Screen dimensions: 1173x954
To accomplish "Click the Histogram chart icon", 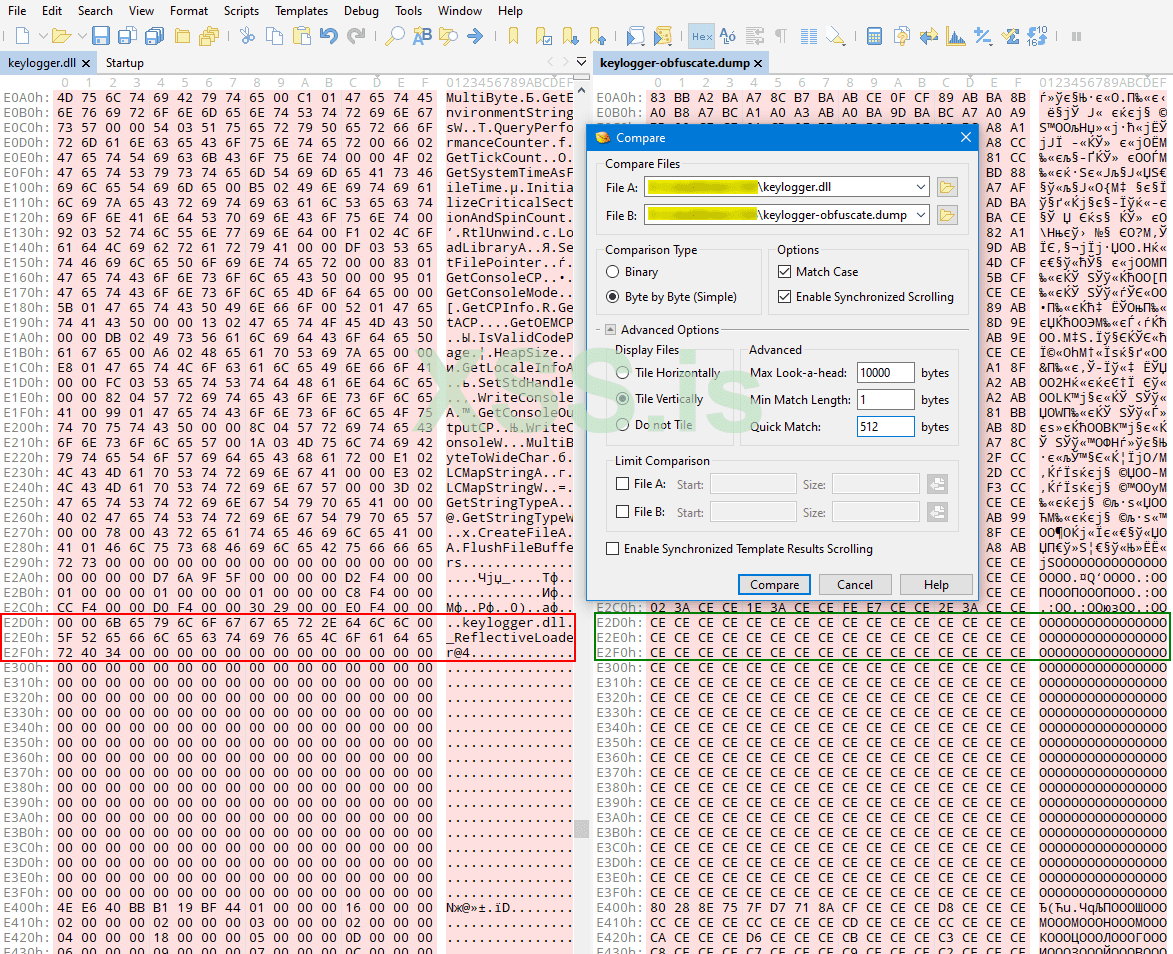I will pyautogui.click(x=955, y=35).
